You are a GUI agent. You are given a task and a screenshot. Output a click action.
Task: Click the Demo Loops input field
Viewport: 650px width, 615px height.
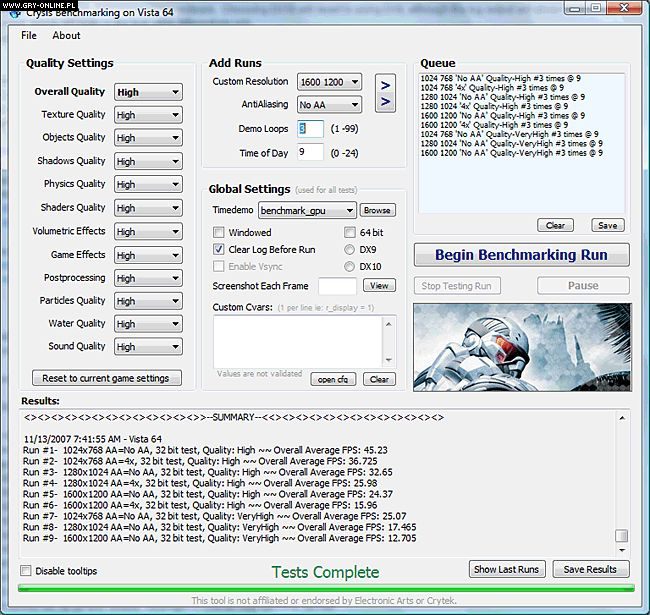point(310,129)
